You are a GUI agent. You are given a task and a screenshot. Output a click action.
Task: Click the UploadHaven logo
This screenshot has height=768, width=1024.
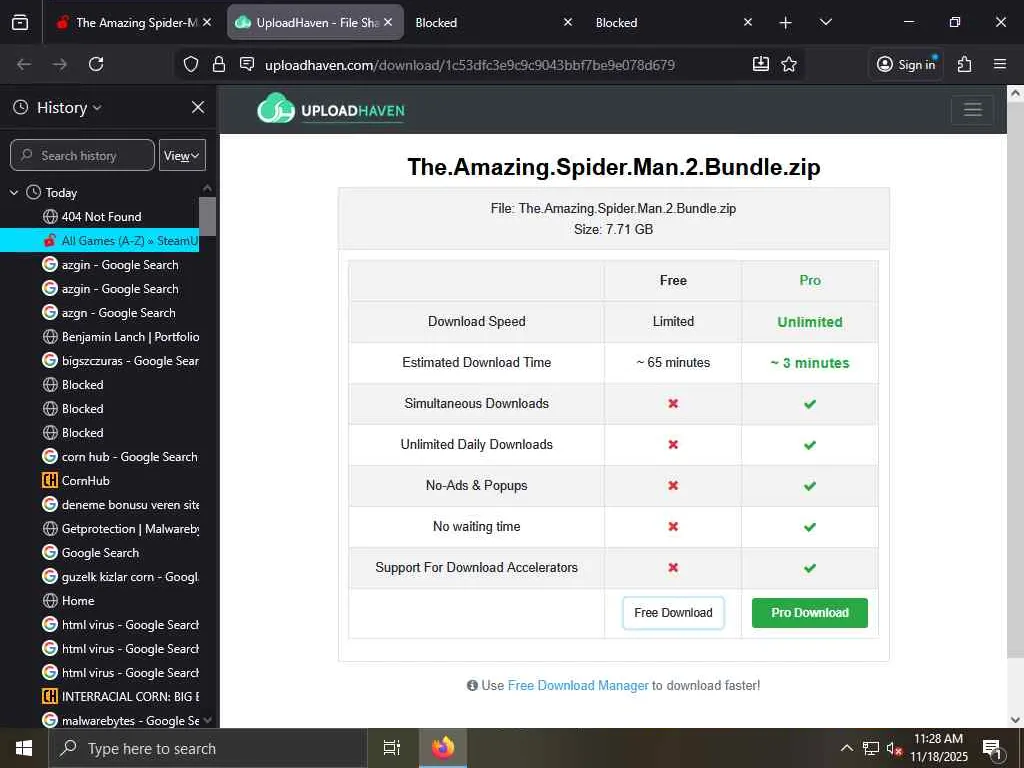point(331,109)
